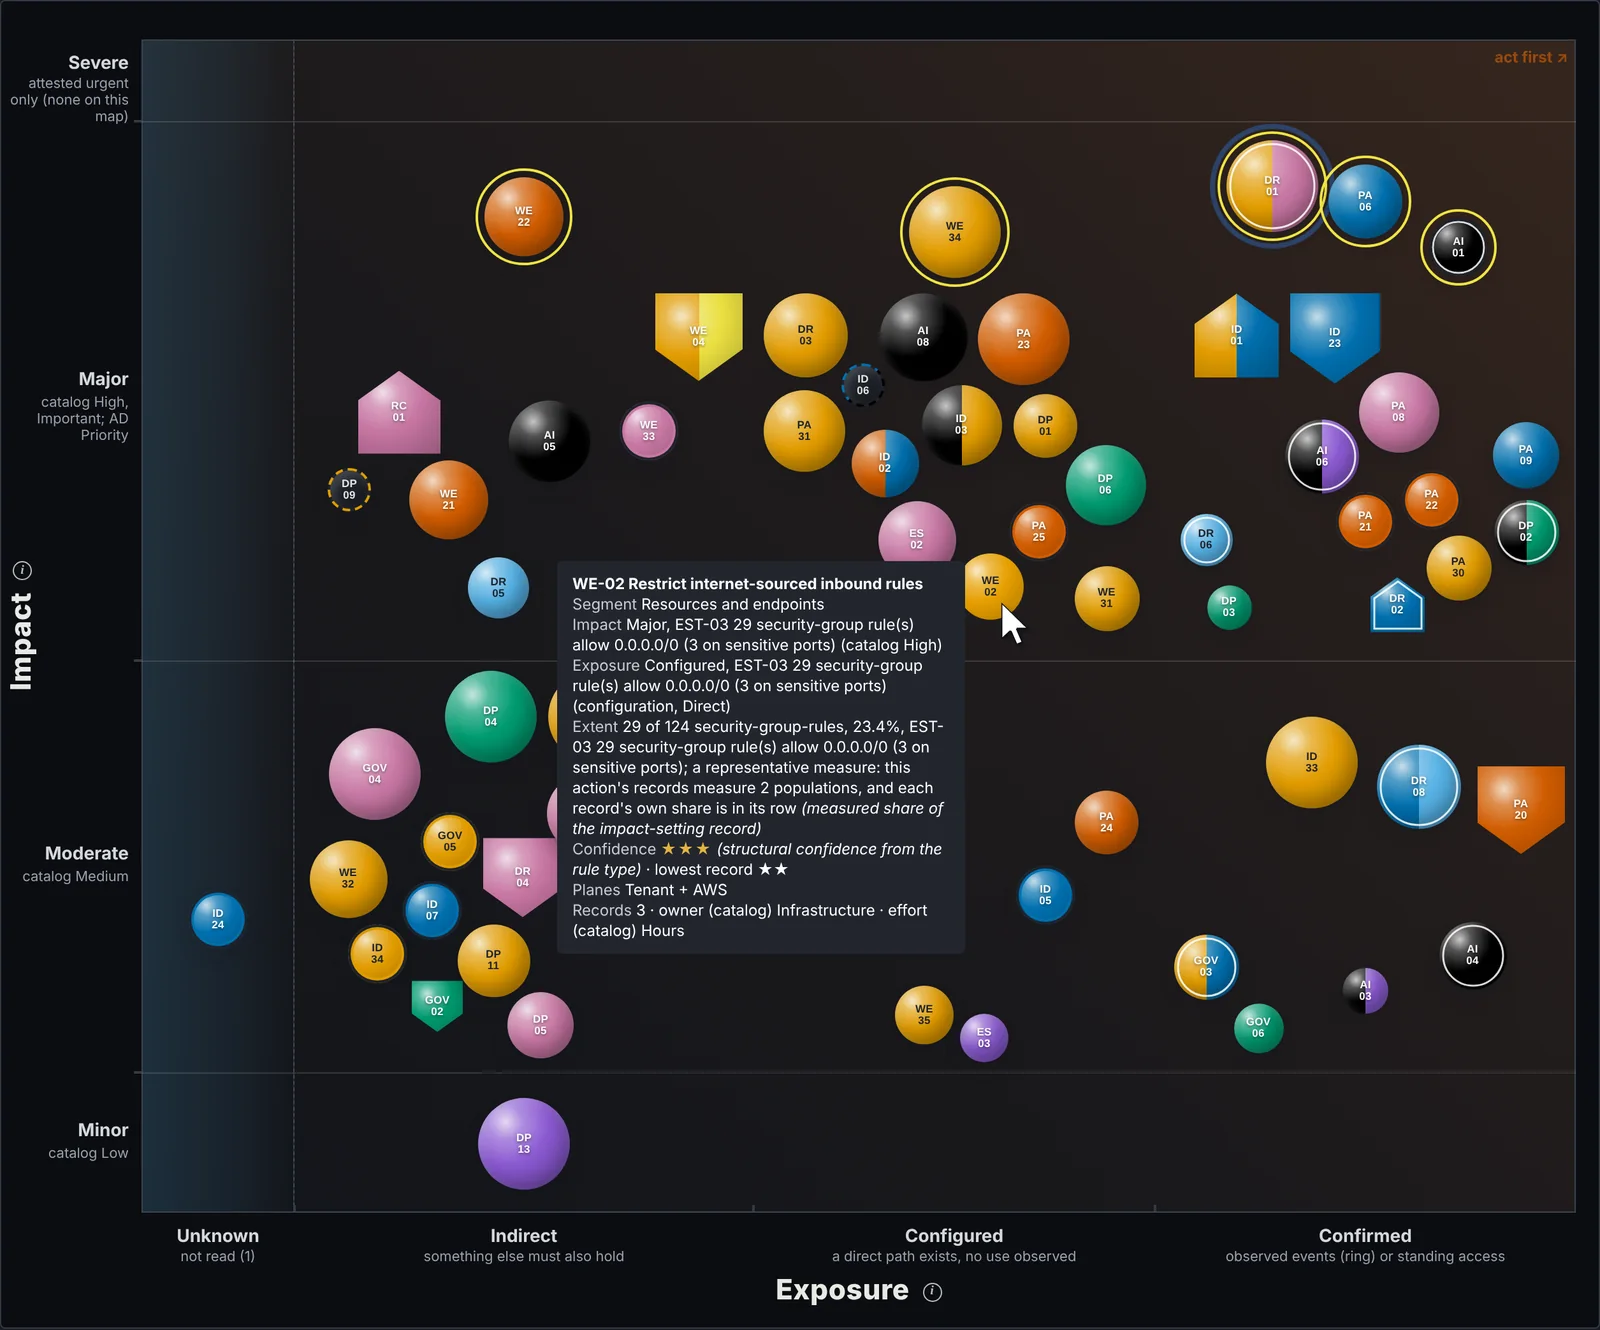Select the WE 02 bubble under the cursor
The width and height of the screenshot is (1600, 1330).
click(x=990, y=586)
